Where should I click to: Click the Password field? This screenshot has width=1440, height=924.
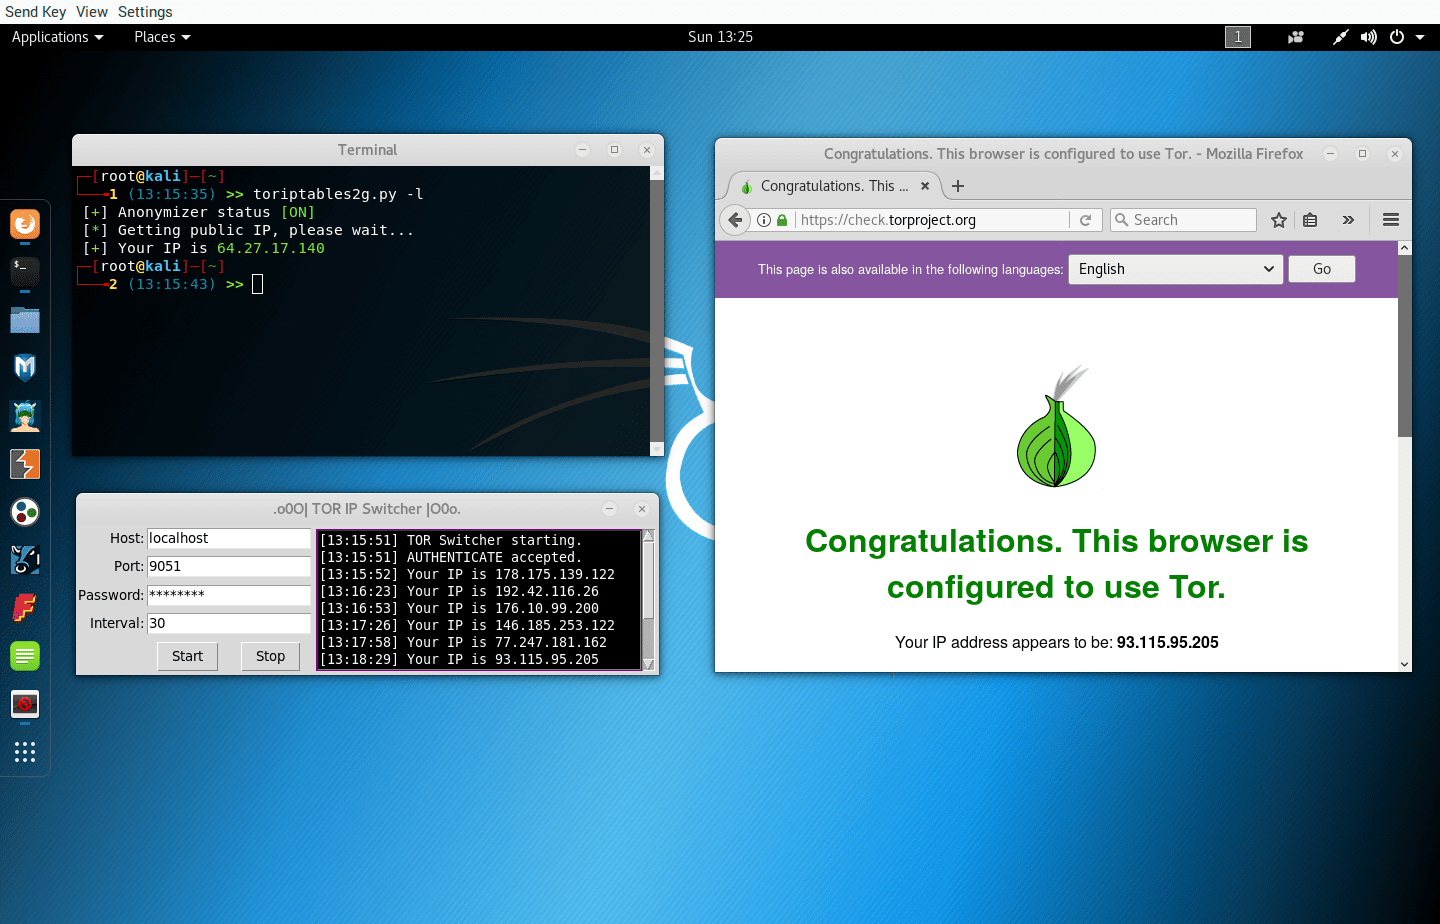(229, 595)
